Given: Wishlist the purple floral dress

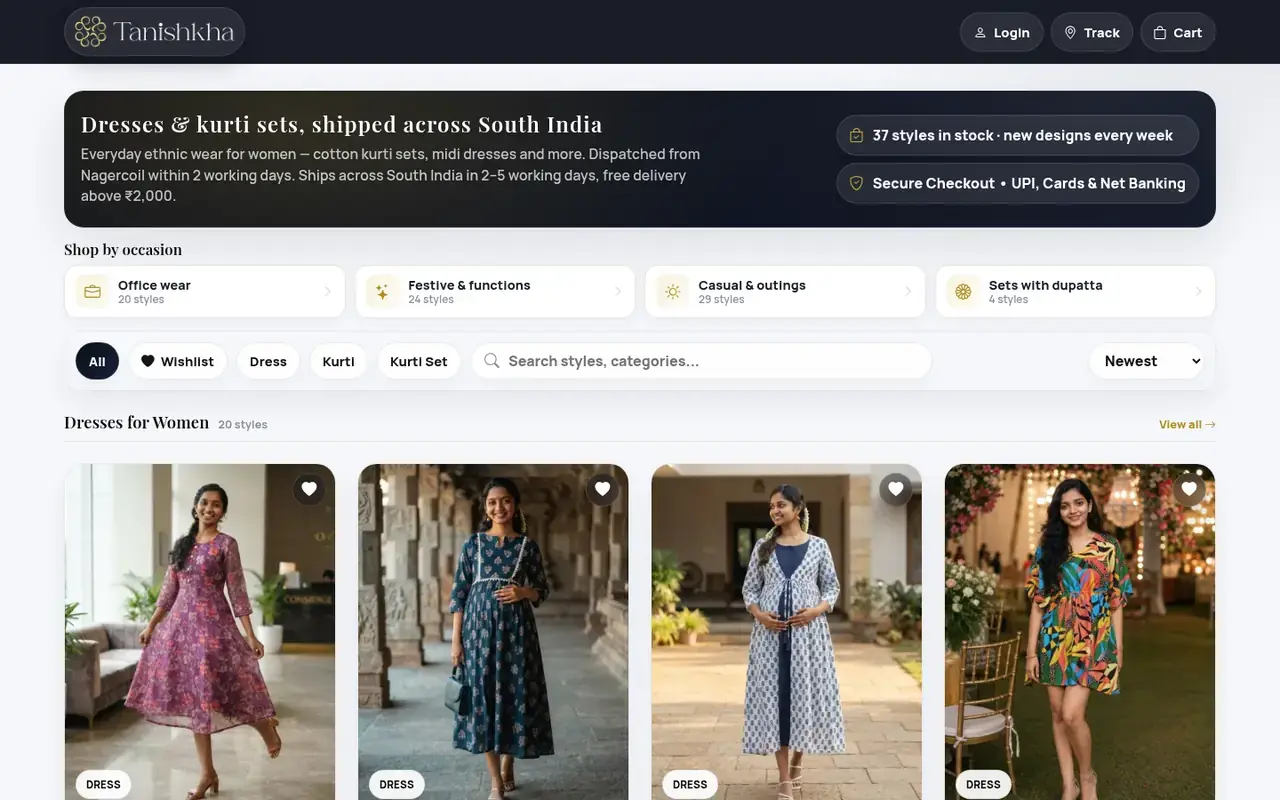Looking at the screenshot, I should (309, 489).
